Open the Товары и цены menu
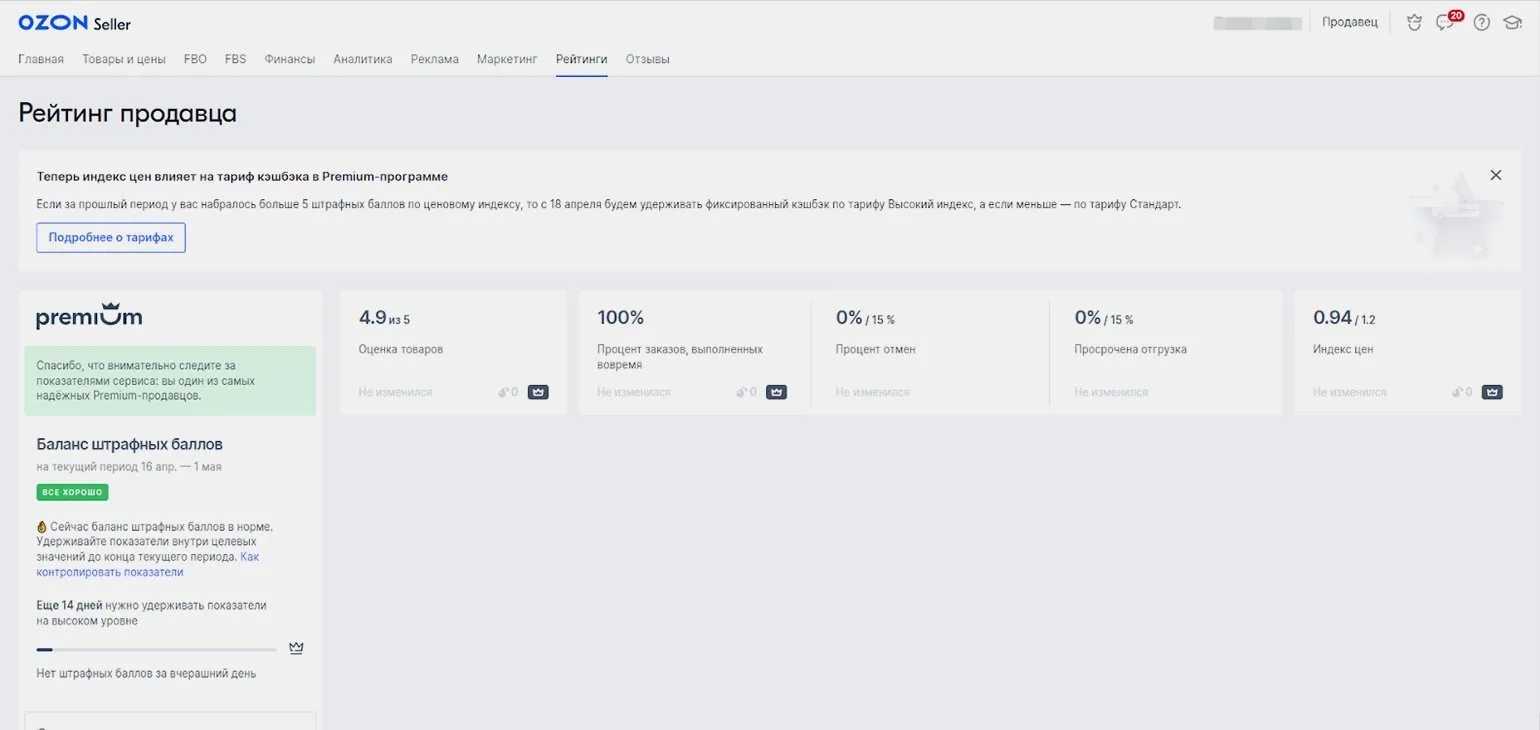Image resolution: width=1540 pixels, height=730 pixels. tap(124, 59)
